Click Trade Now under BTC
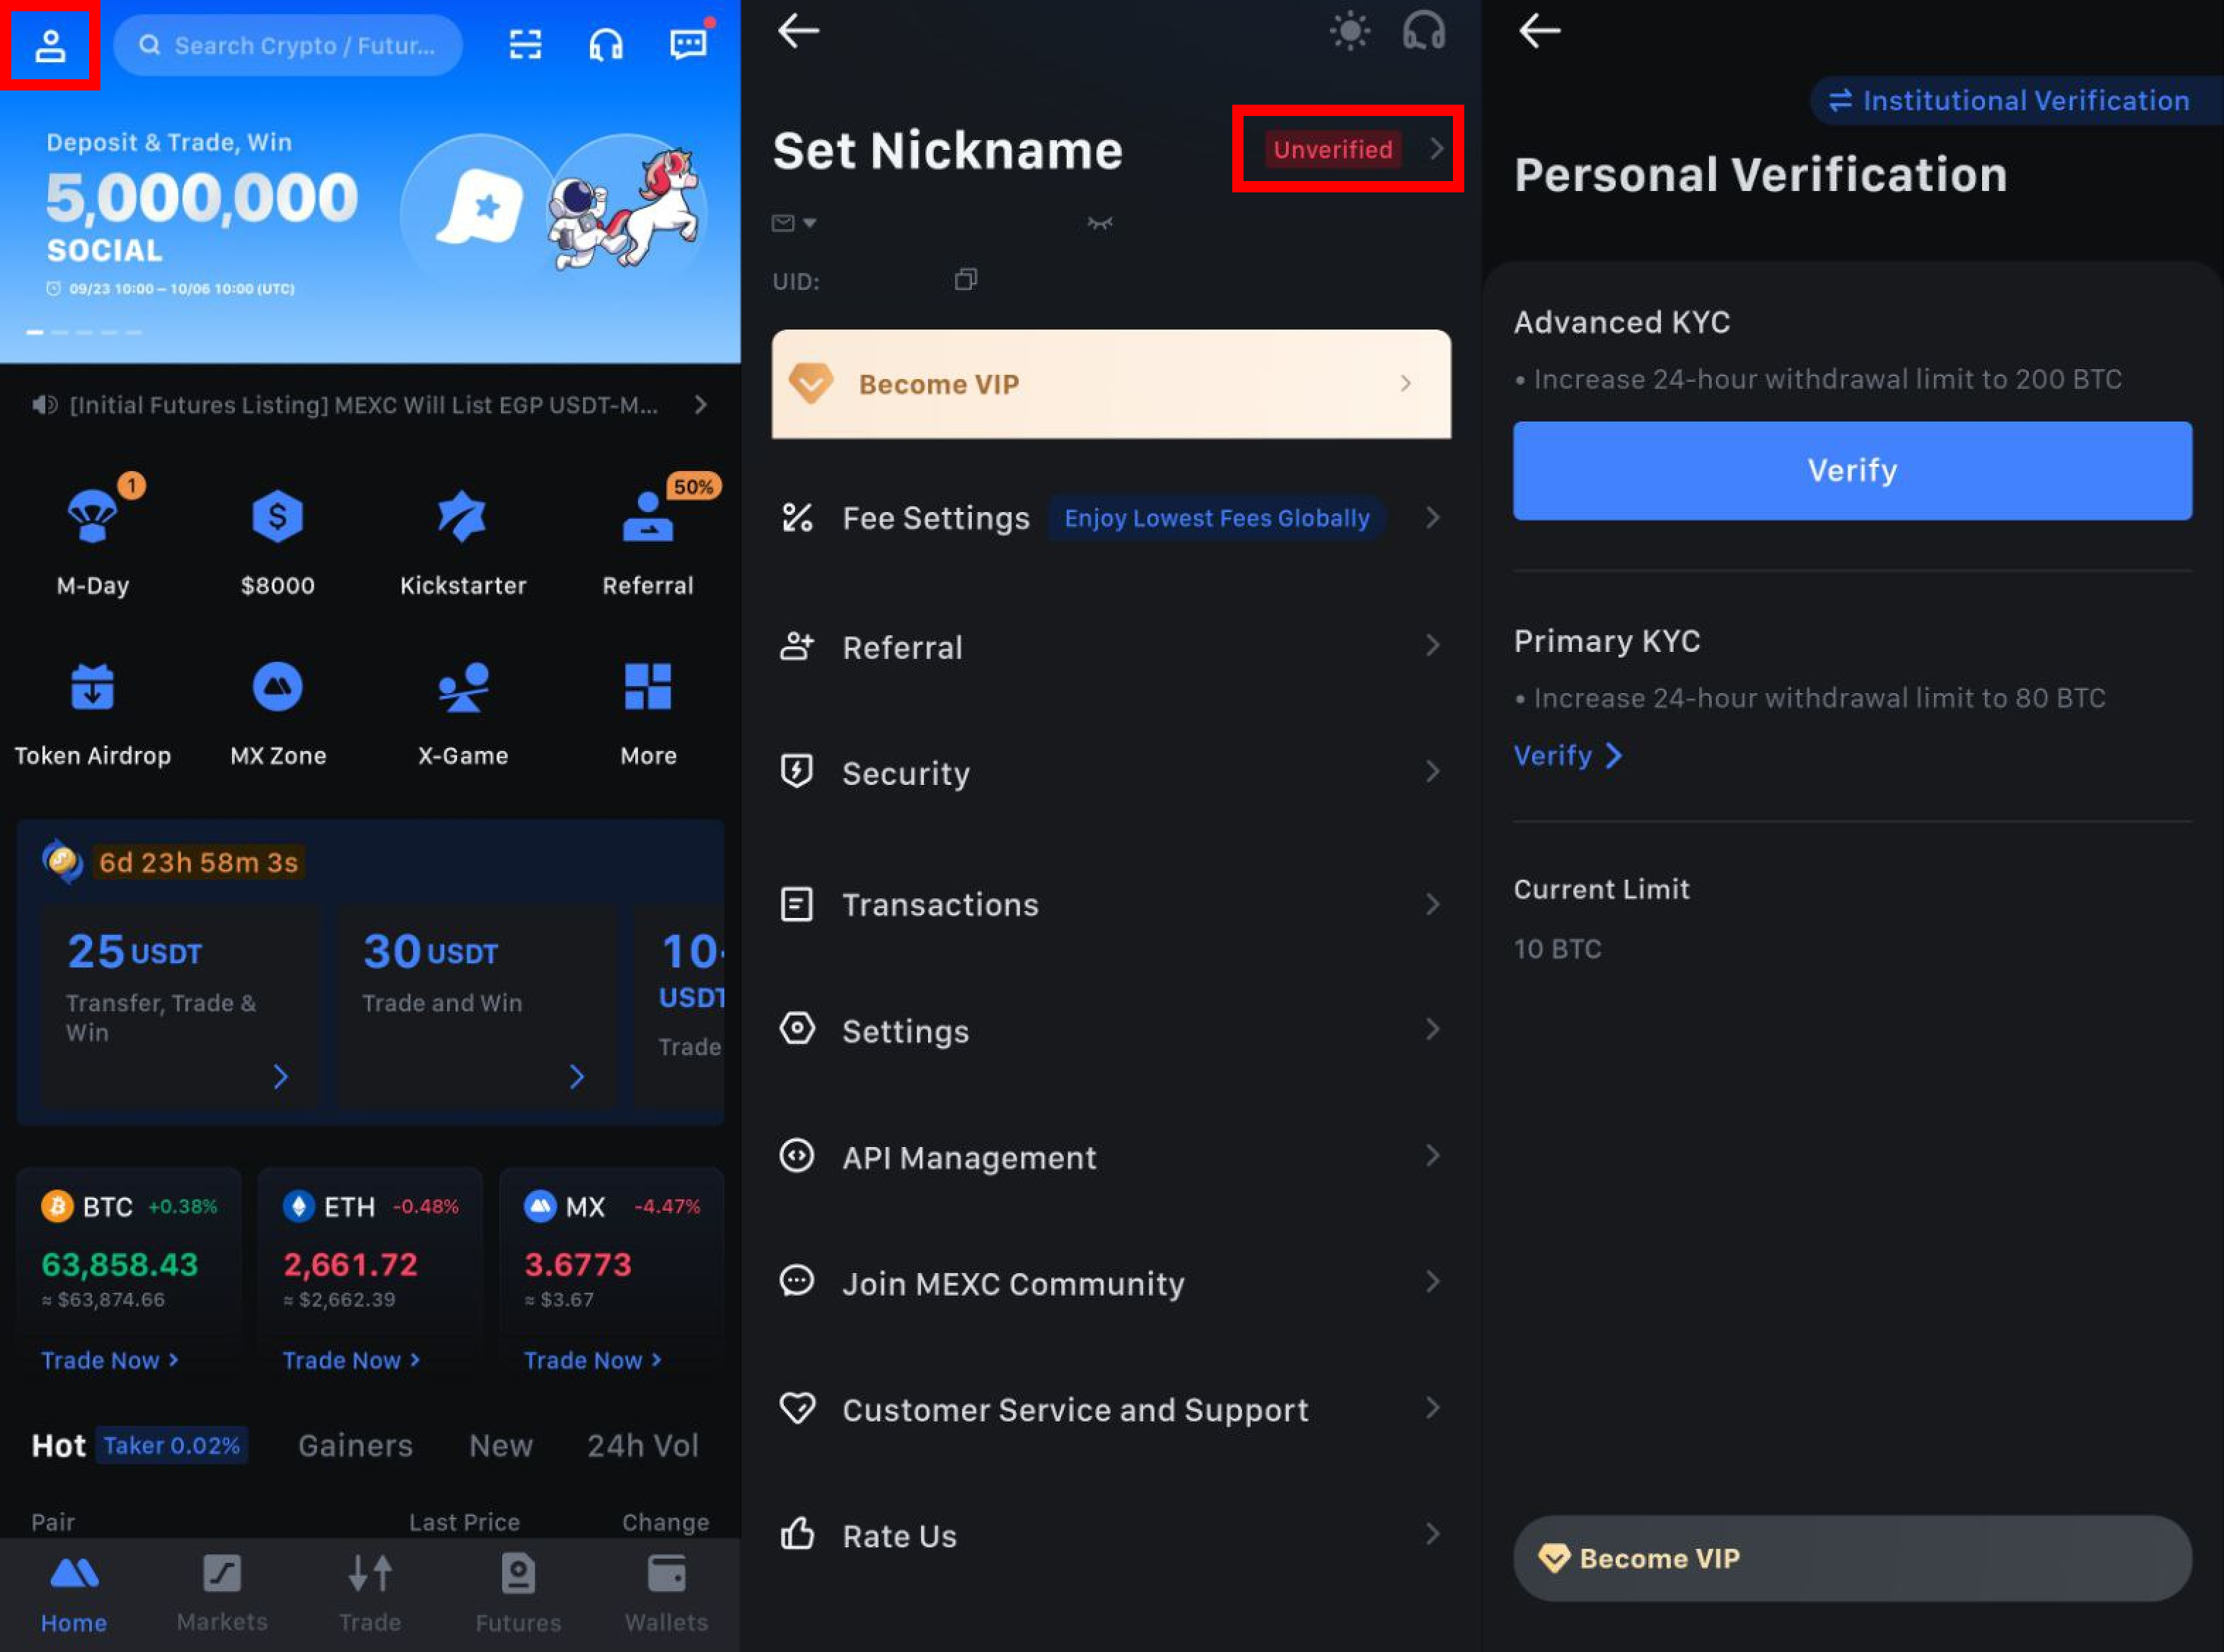Screen dimensions: 2224x1652 coord(110,1360)
